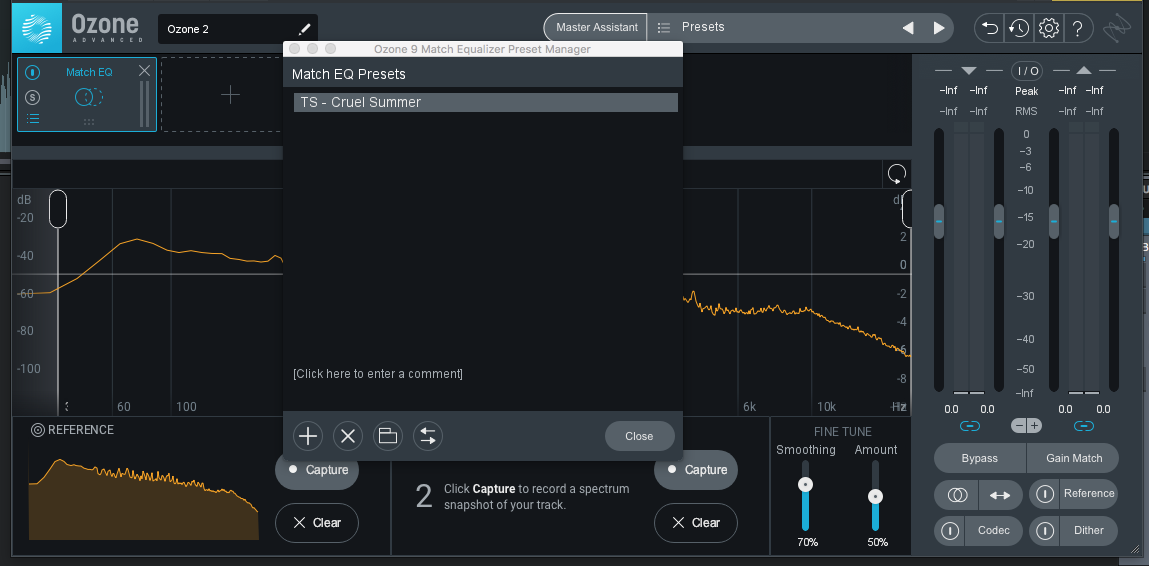Viewport: 1149px width, 566px height.
Task: Click the undo arrow icon
Action: [x=990, y=29]
